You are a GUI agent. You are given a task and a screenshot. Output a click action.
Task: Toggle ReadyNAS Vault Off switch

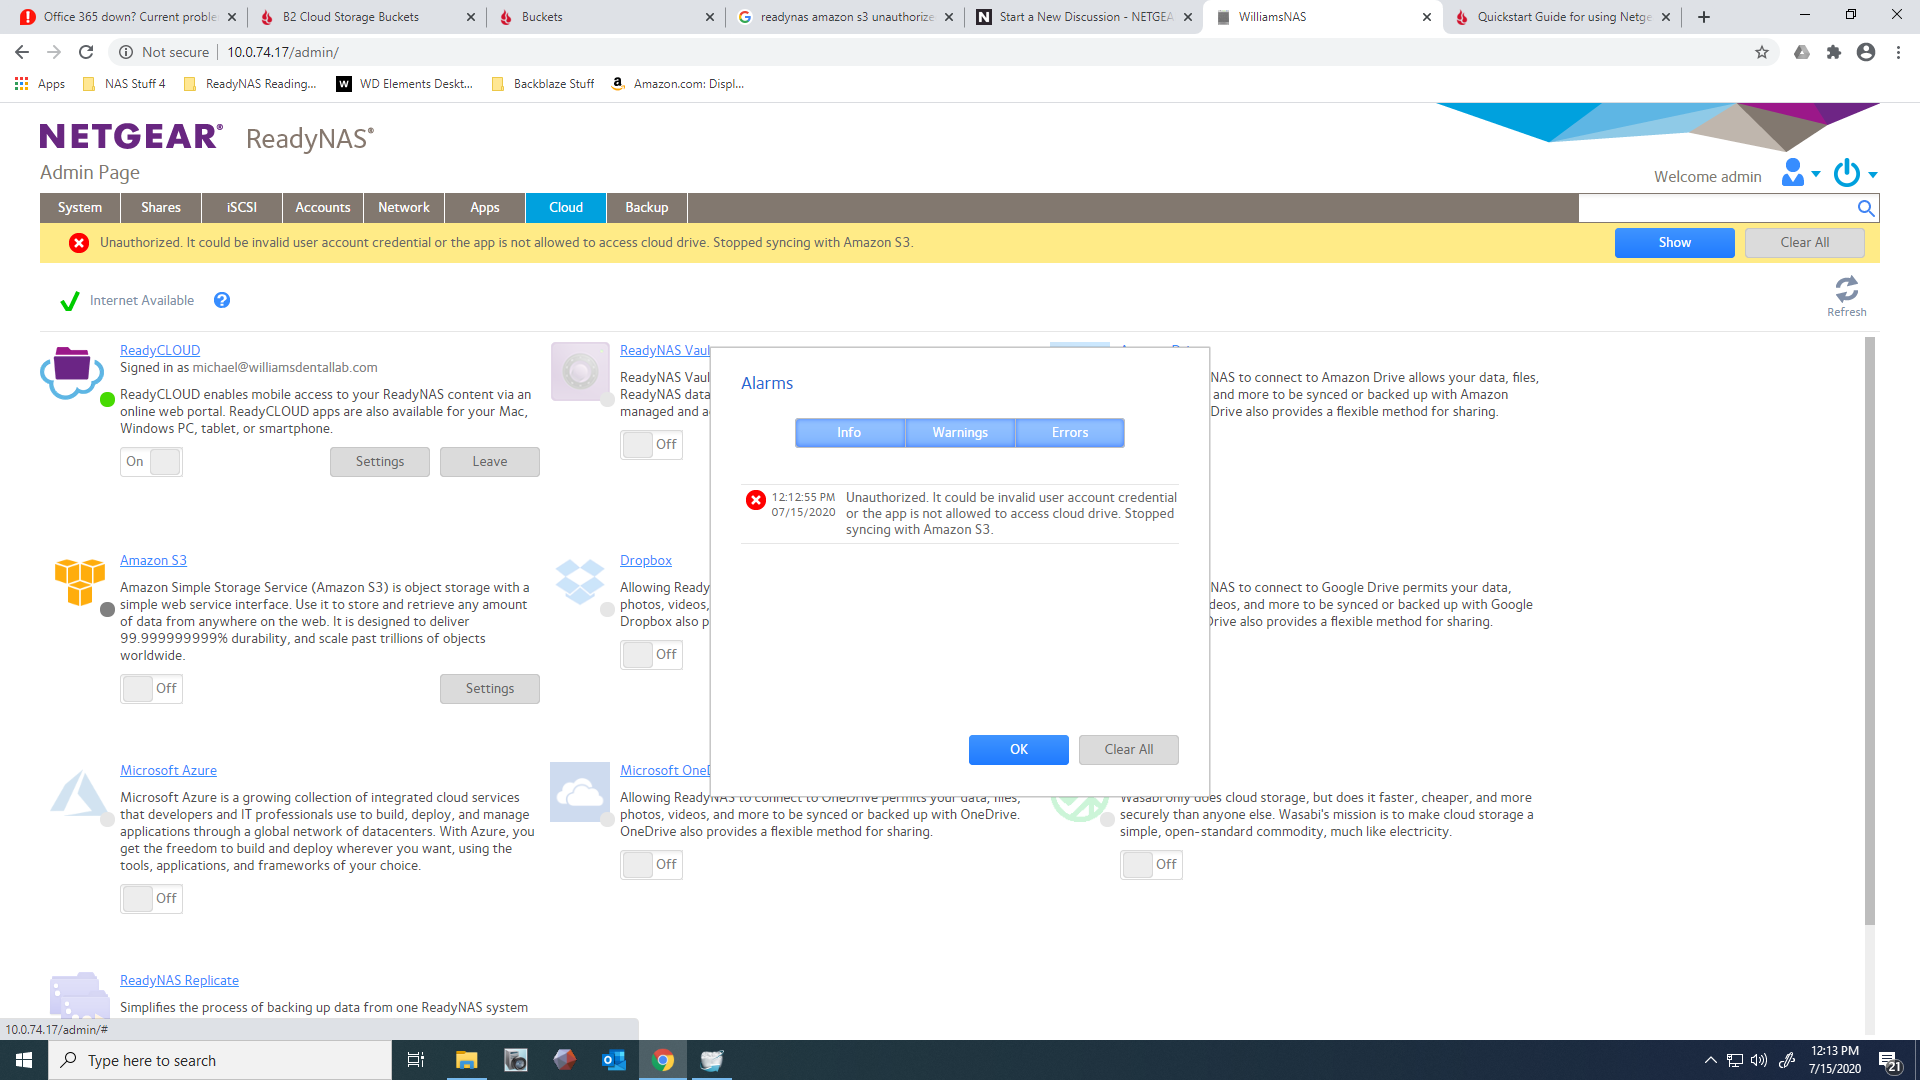[x=651, y=445]
